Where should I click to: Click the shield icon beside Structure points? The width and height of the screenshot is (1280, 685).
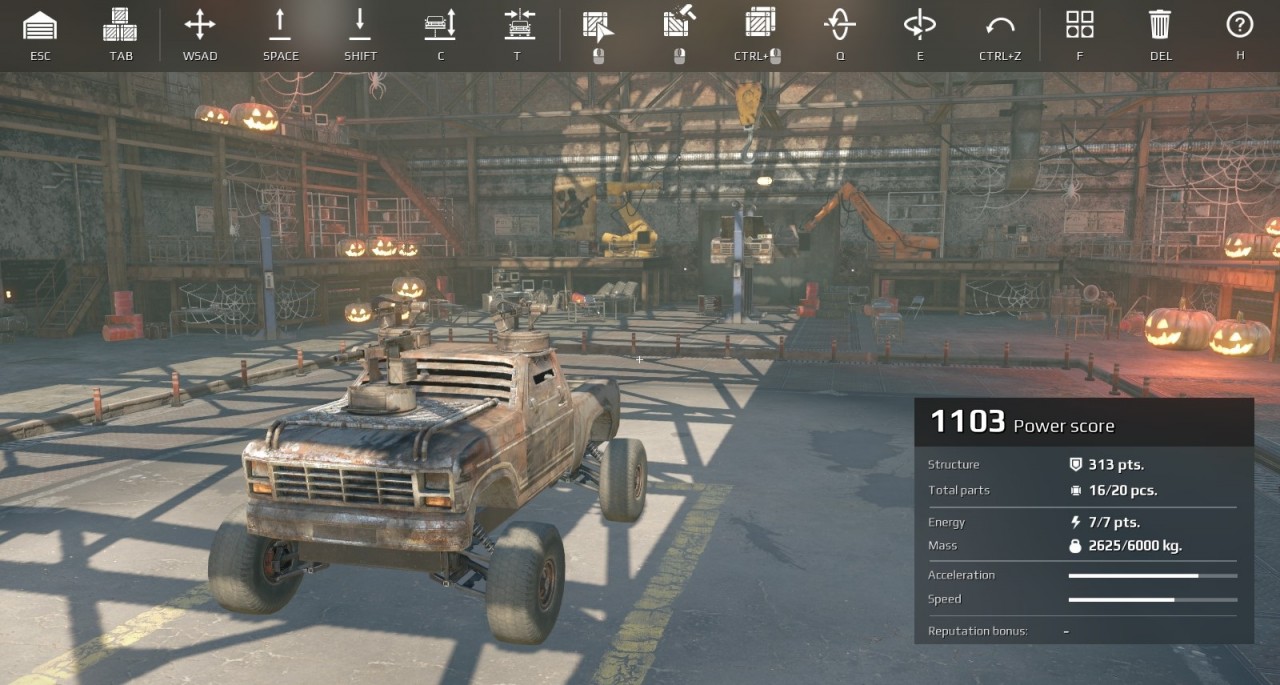point(1075,465)
